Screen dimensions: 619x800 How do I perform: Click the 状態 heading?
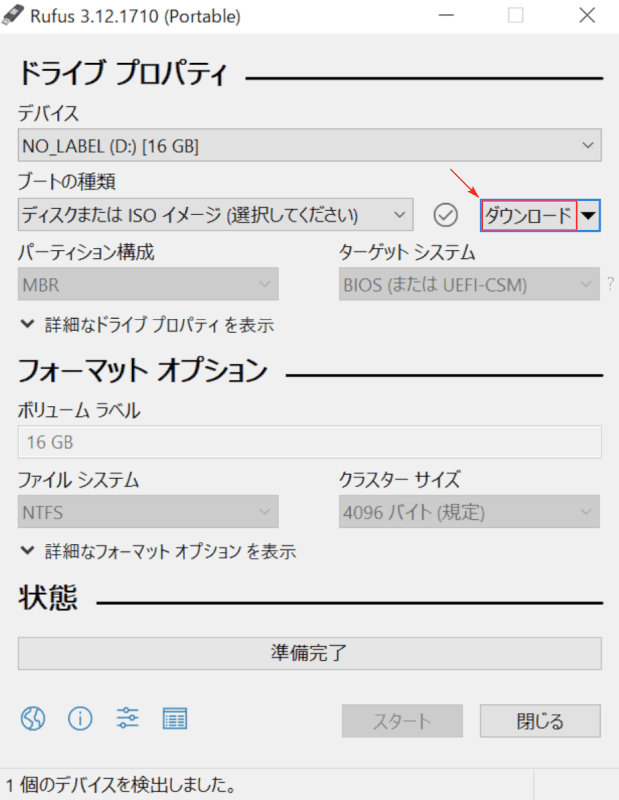click(x=48, y=597)
